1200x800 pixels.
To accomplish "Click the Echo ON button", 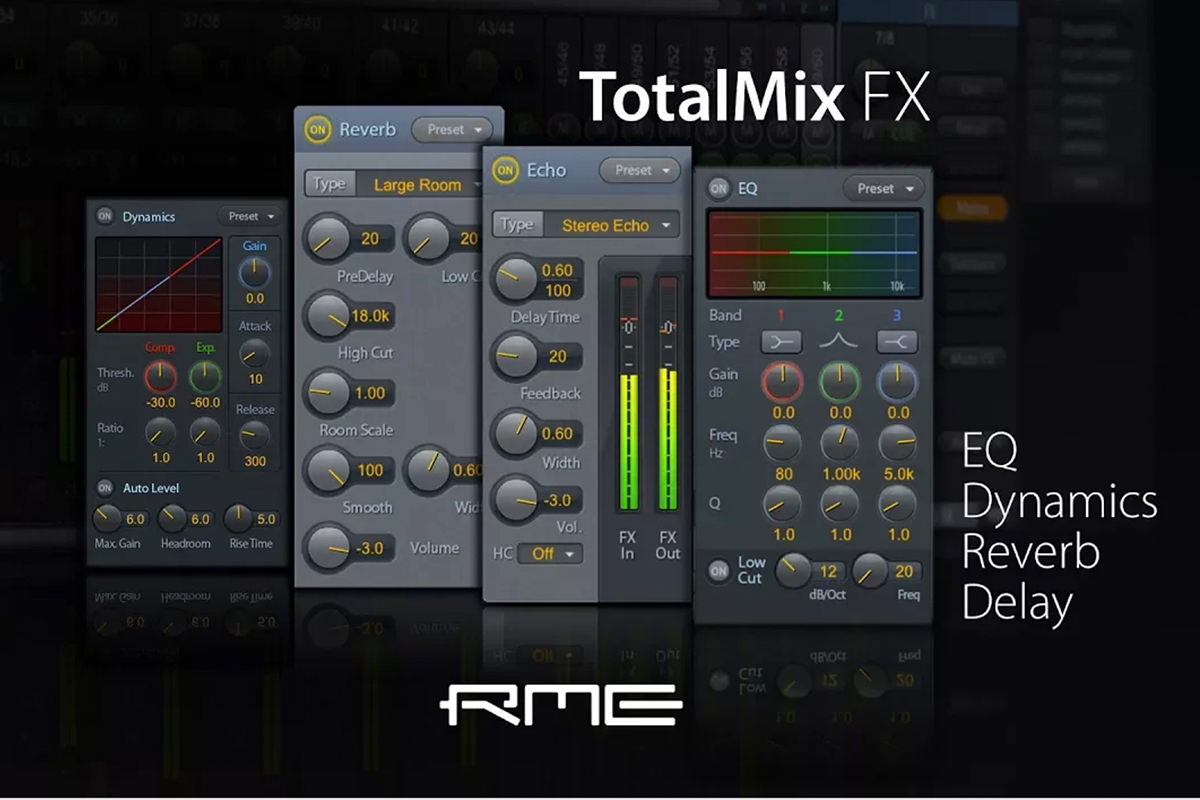I will click(505, 169).
